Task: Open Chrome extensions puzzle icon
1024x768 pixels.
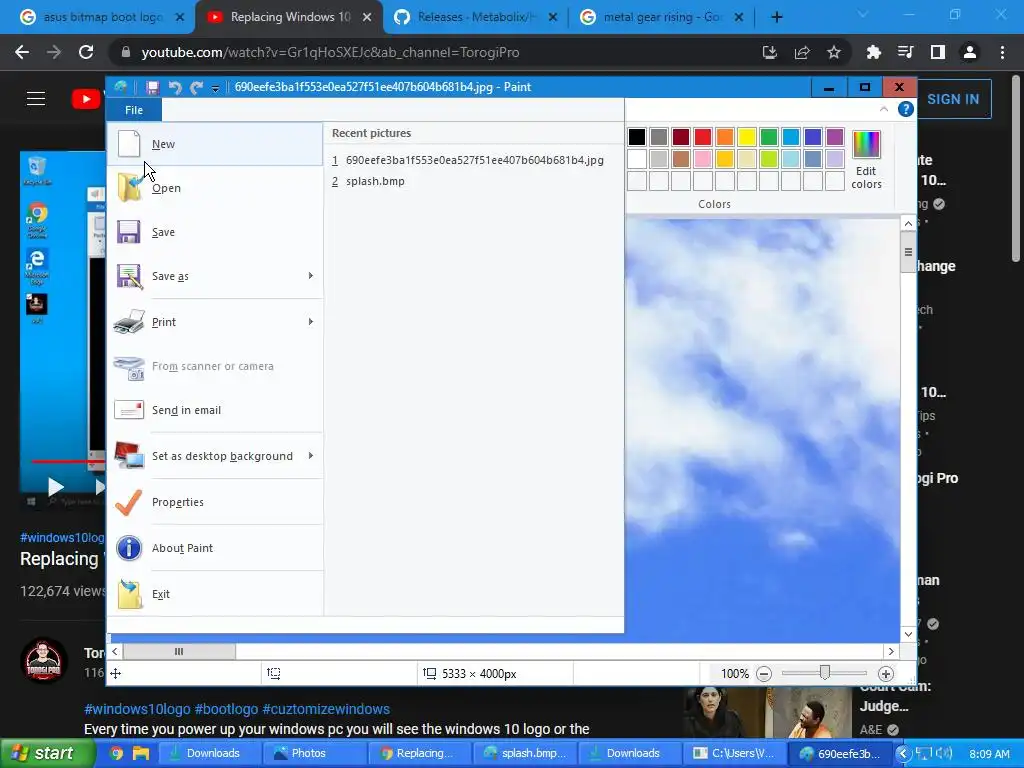Action: (x=873, y=52)
